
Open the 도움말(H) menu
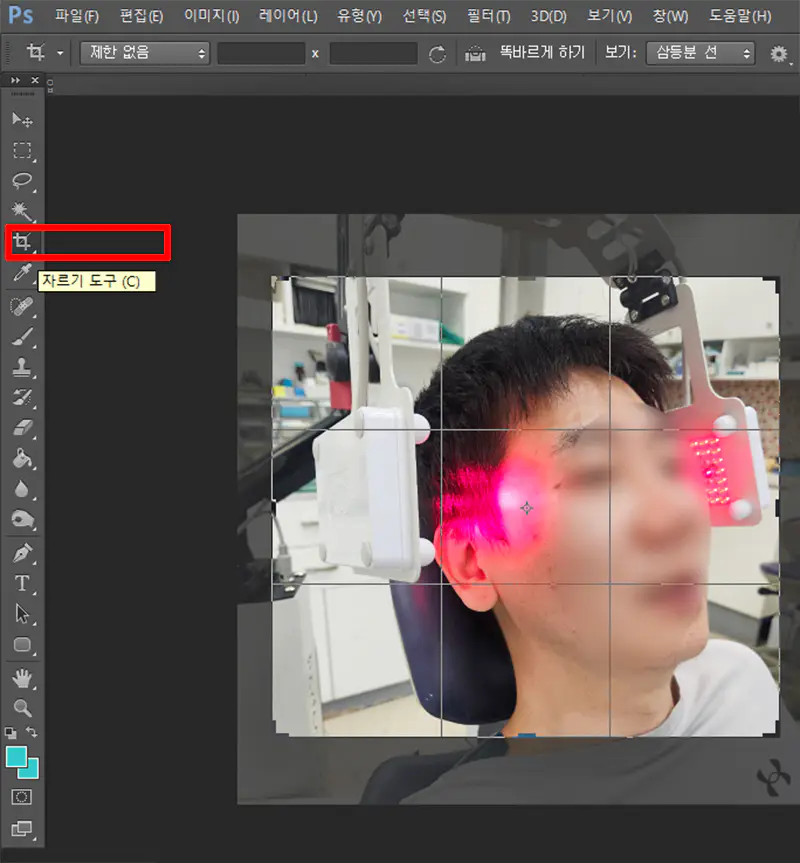(740, 16)
